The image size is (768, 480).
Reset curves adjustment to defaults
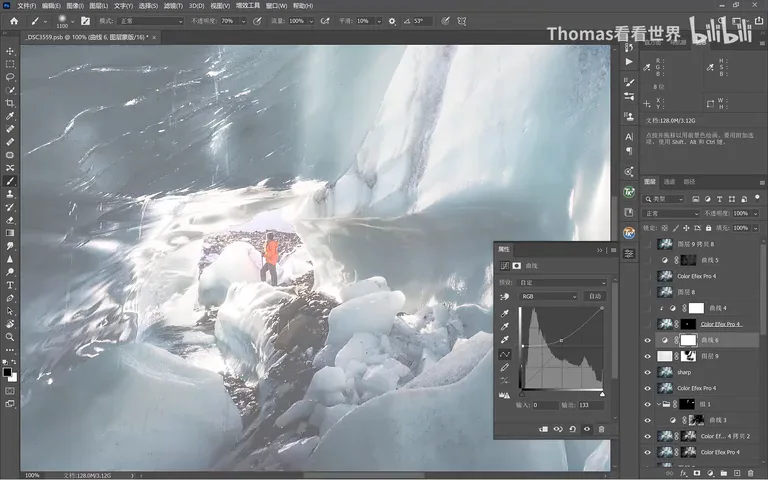[572, 429]
